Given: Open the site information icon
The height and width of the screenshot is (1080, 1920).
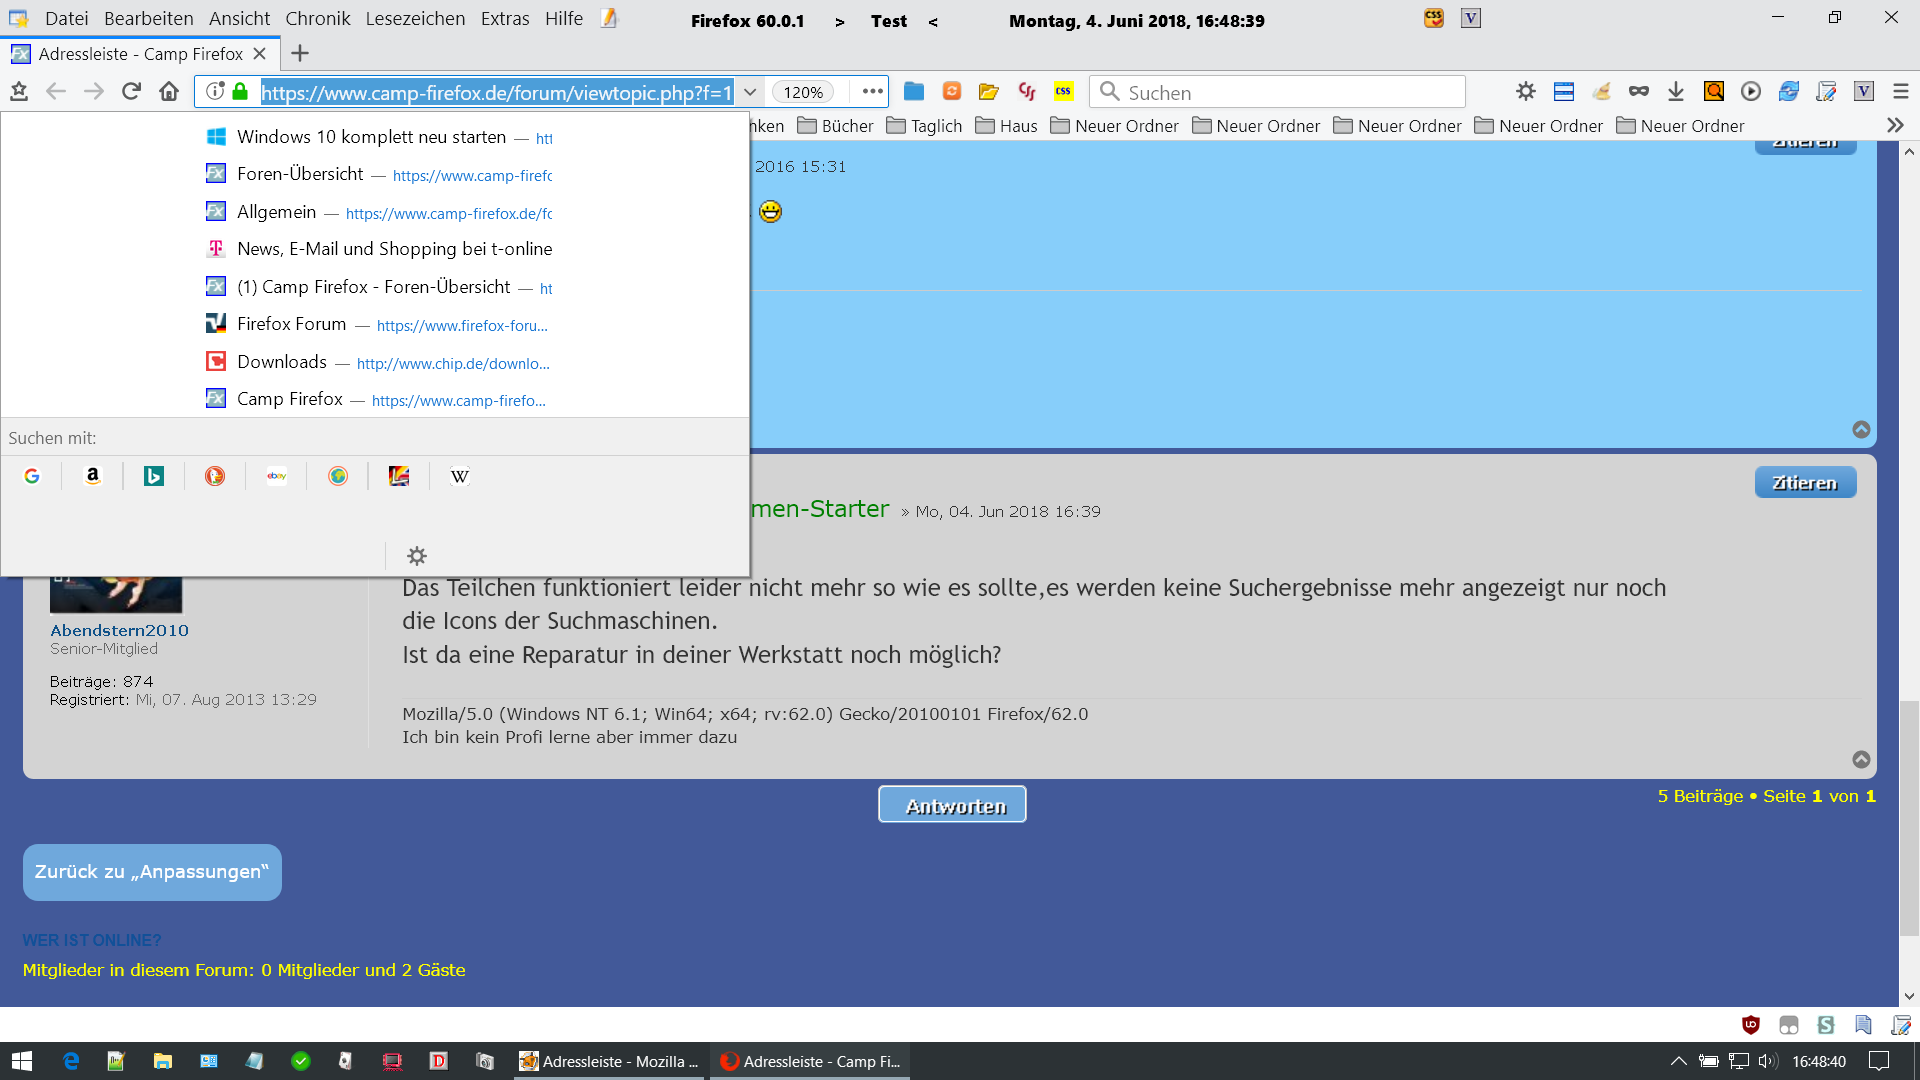Looking at the screenshot, I should (215, 92).
